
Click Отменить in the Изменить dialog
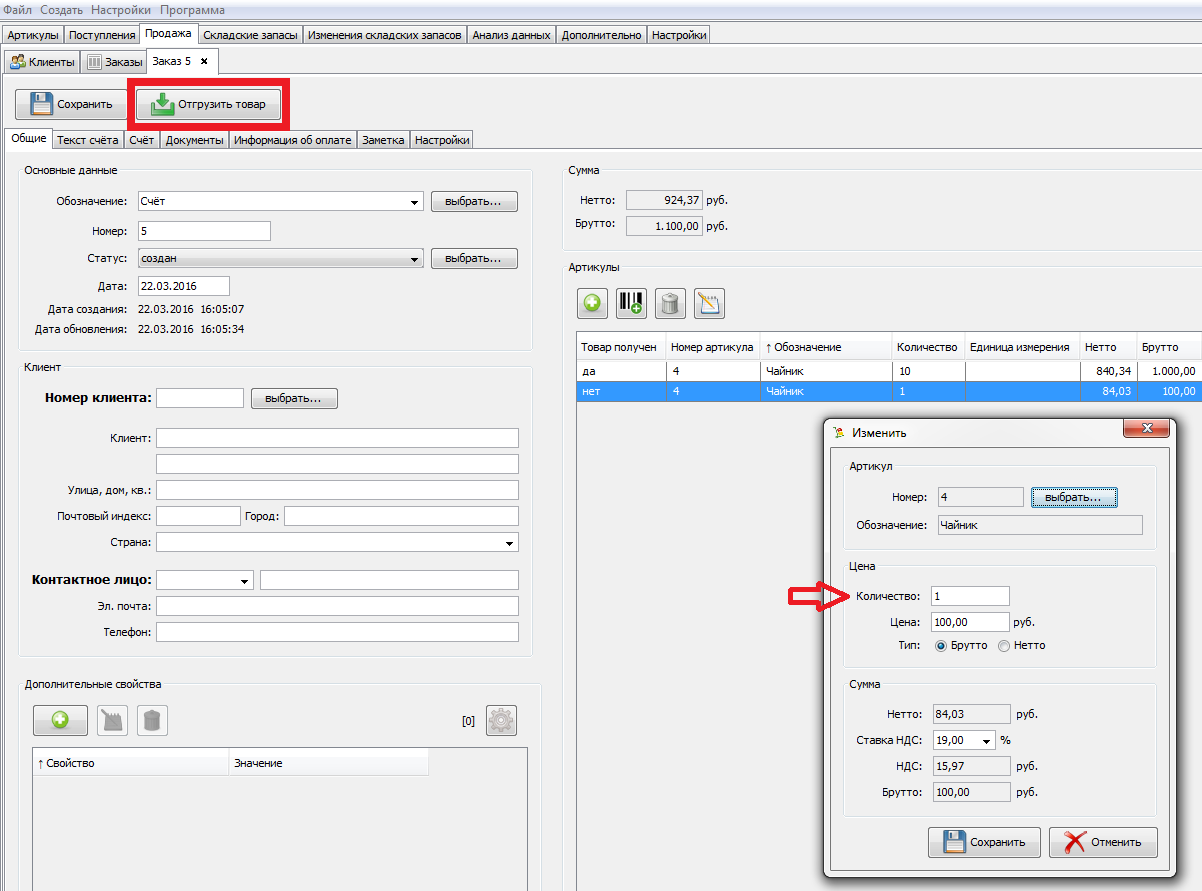pos(1102,842)
